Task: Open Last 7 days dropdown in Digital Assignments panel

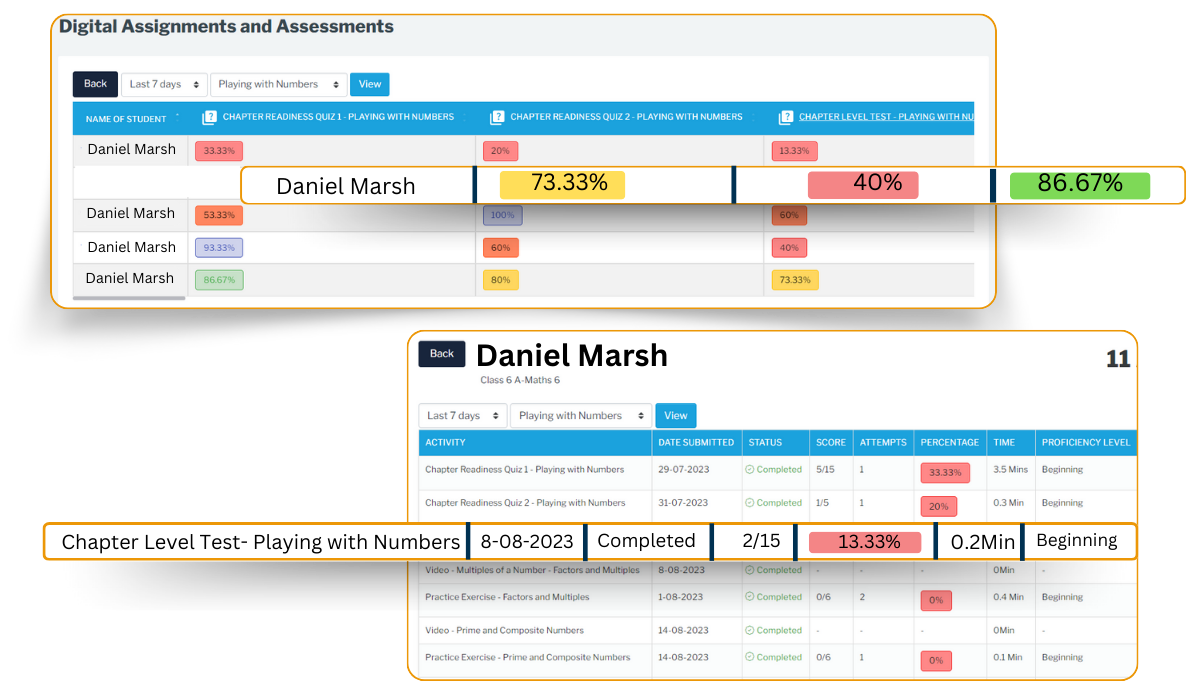Action: click(164, 85)
